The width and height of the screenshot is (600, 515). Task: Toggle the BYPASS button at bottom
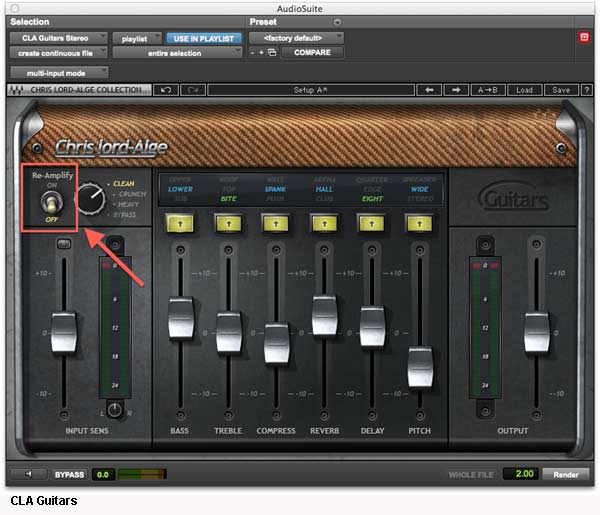pos(69,474)
